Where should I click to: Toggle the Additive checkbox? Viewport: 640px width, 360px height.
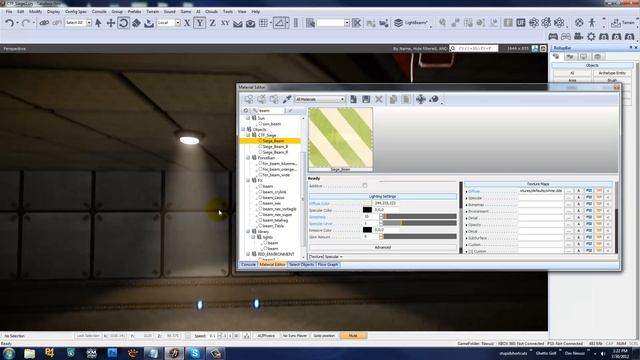365,186
